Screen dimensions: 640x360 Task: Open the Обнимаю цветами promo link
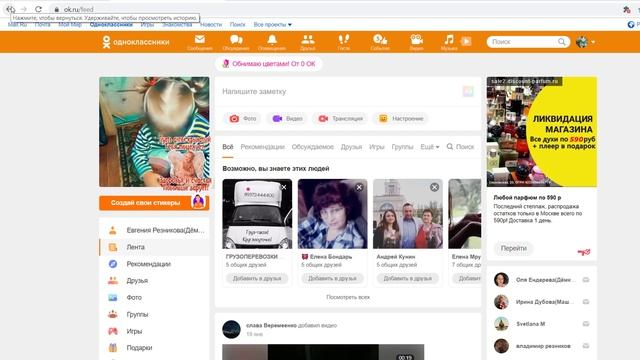click(269, 64)
